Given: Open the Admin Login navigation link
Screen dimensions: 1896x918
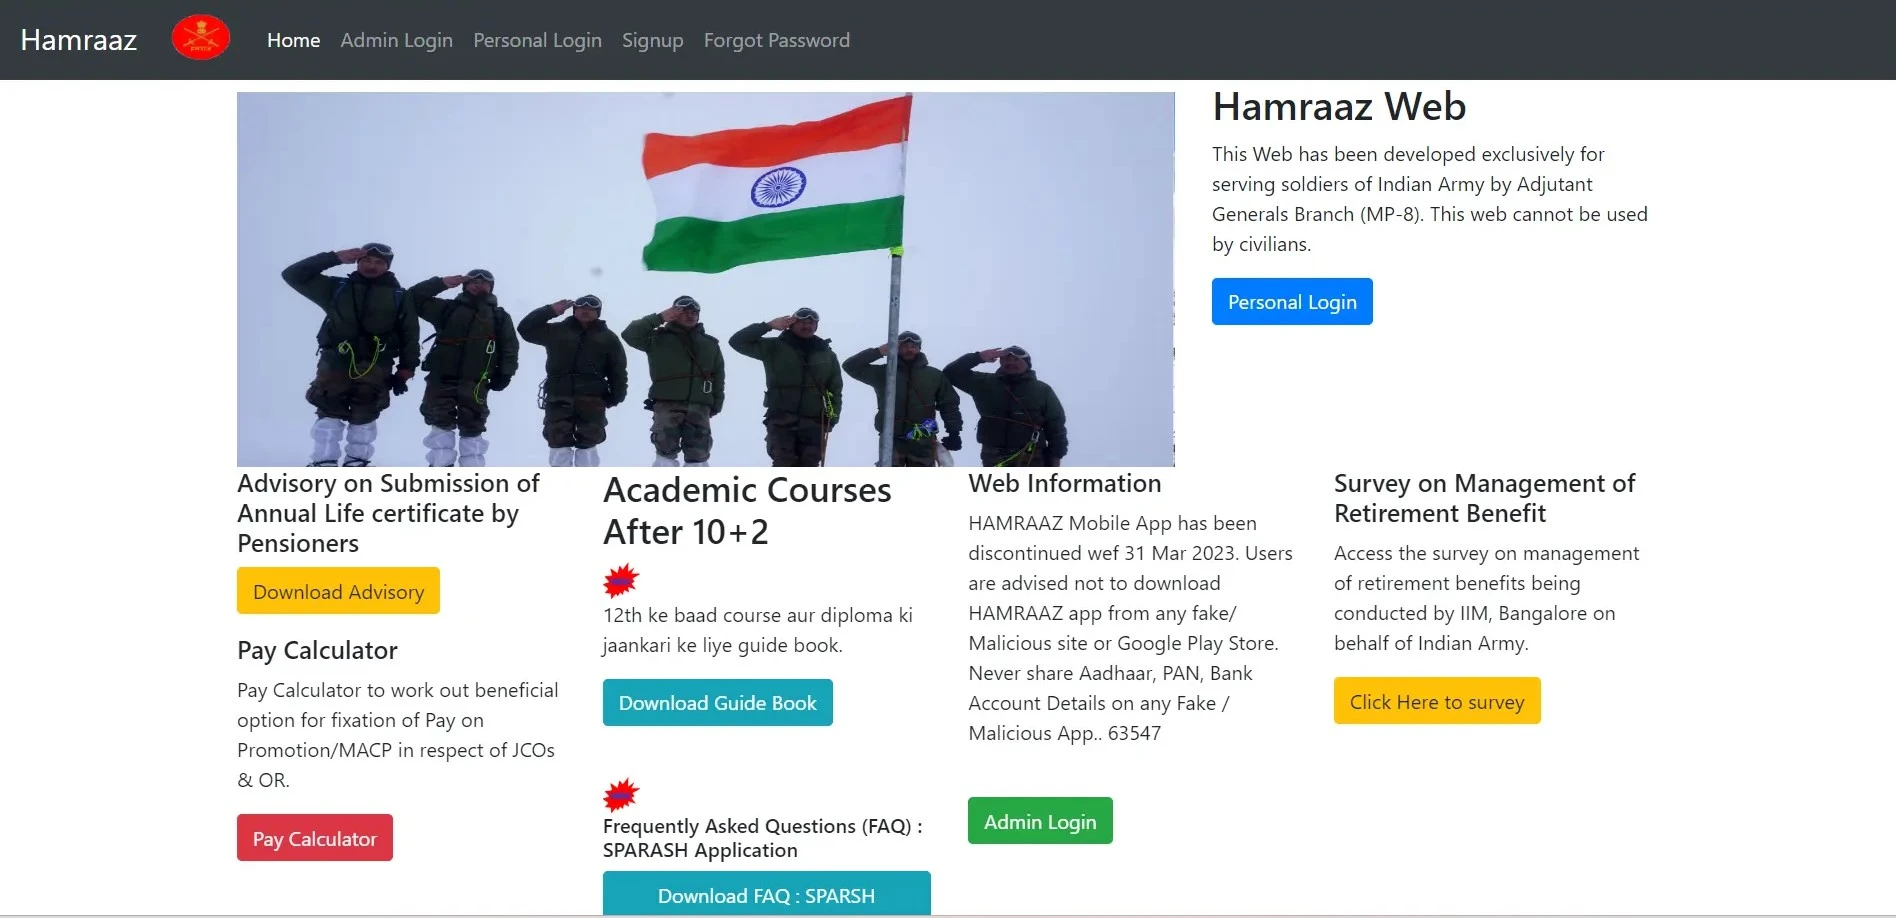Looking at the screenshot, I should tap(396, 40).
